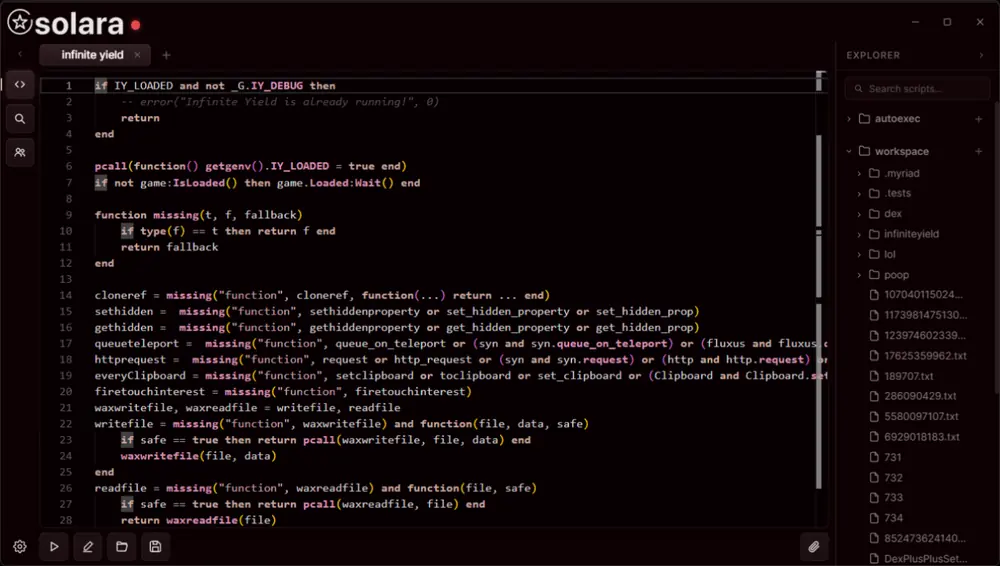Open file 17625359962.txt
Viewport: 1000px width, 566px height.
[918, 356]
